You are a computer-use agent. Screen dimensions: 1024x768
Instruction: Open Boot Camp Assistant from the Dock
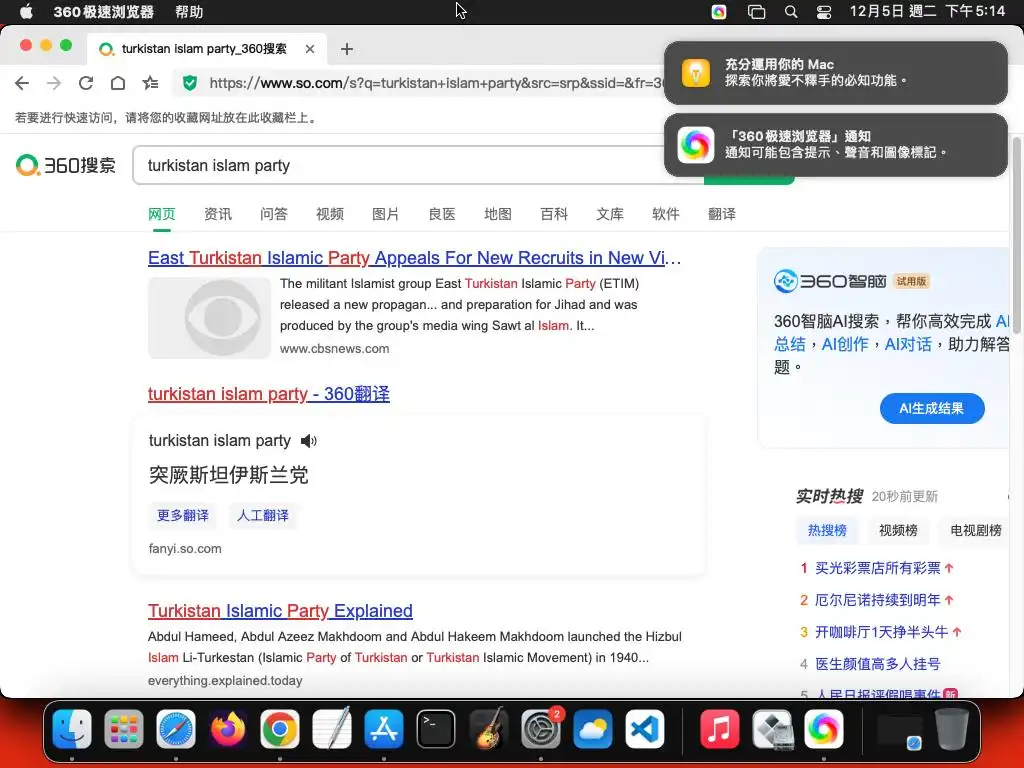tap(771, 729)
